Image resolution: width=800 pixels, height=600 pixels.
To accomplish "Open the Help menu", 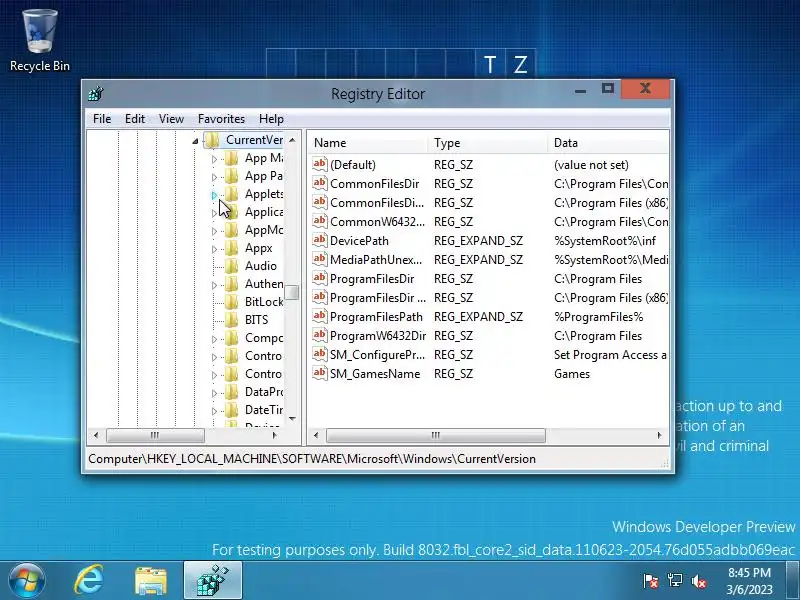I will tap(271, 119).
